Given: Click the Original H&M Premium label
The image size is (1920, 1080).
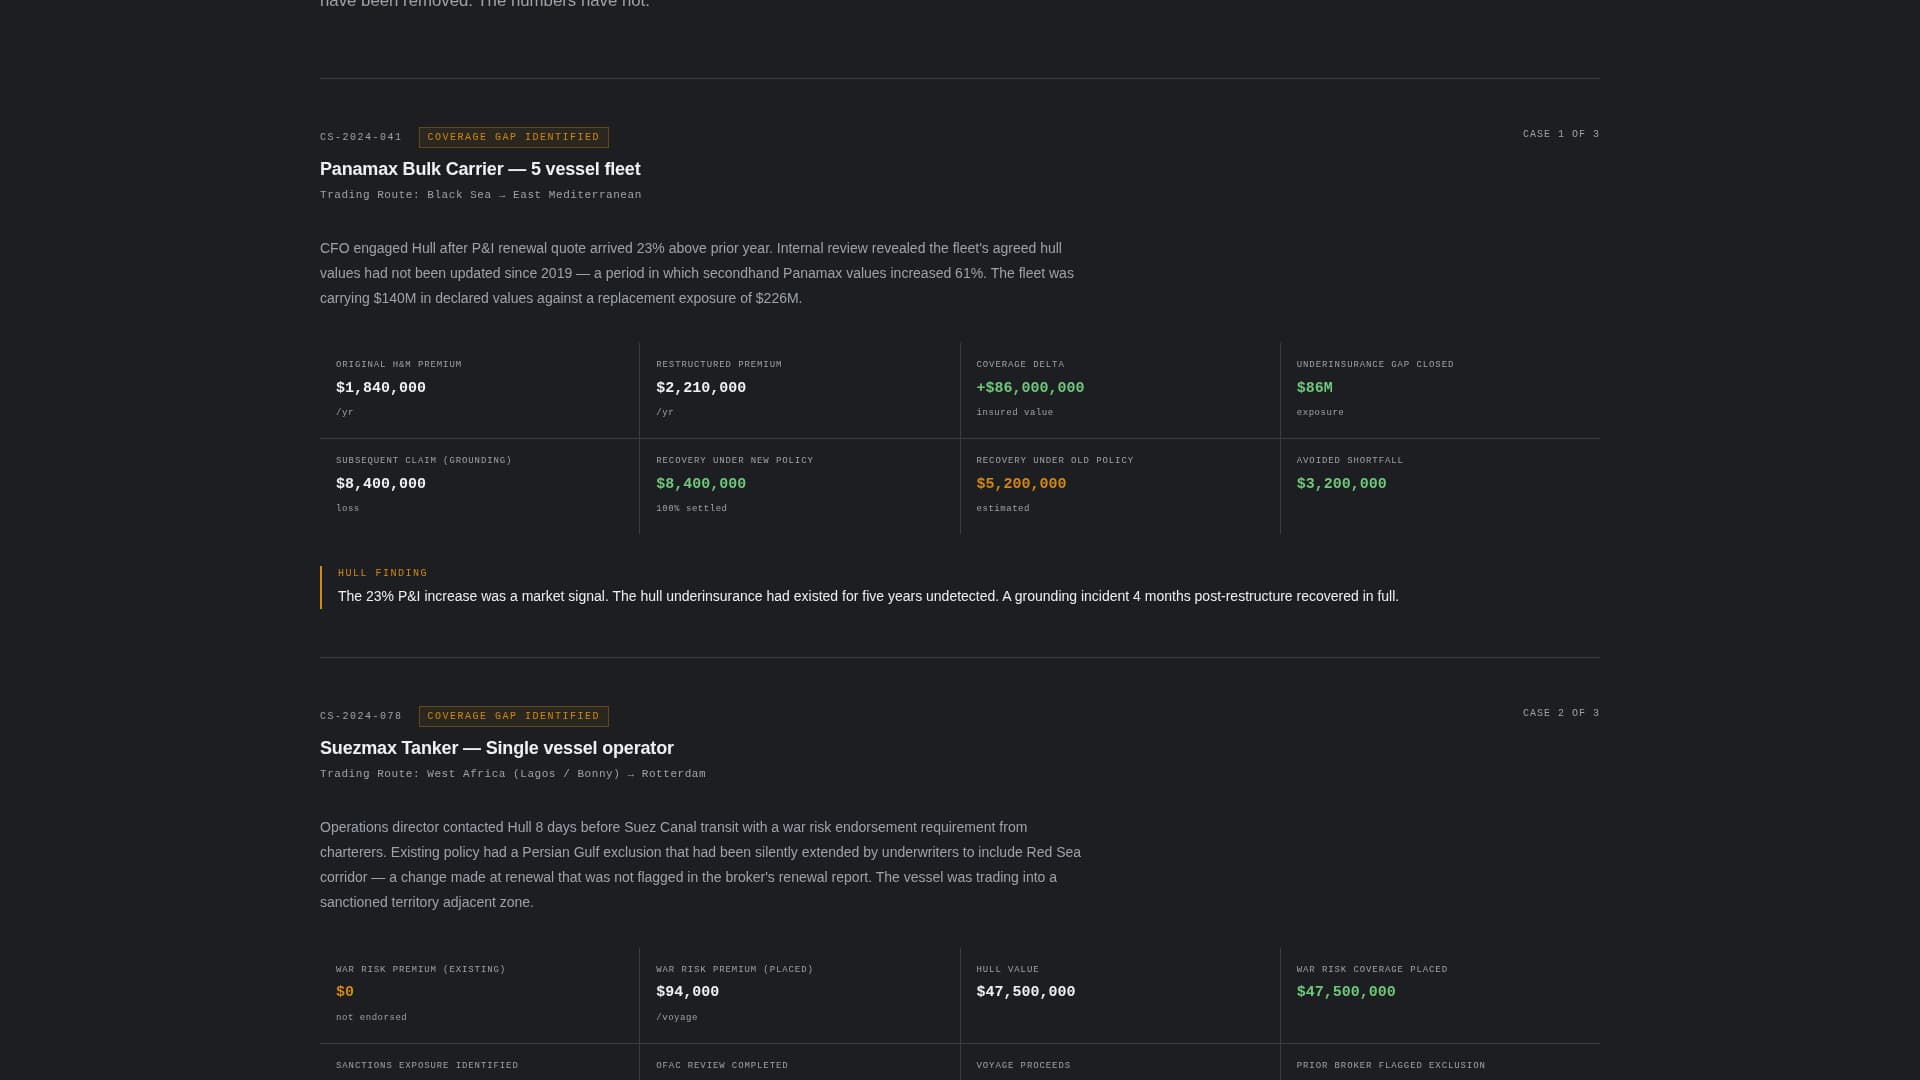Looking at the screenshot, I should [399, 365].
